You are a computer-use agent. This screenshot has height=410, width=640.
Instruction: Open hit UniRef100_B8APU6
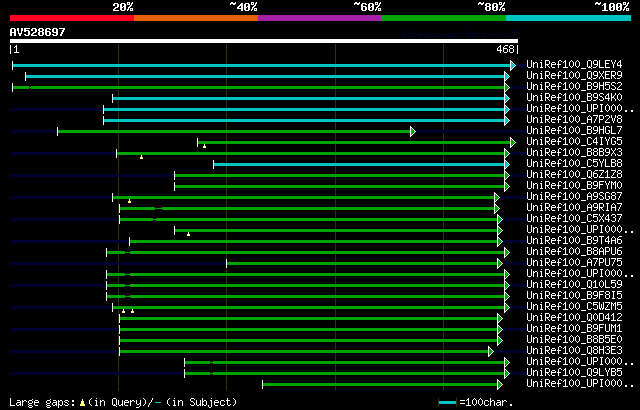coord(574,252)
